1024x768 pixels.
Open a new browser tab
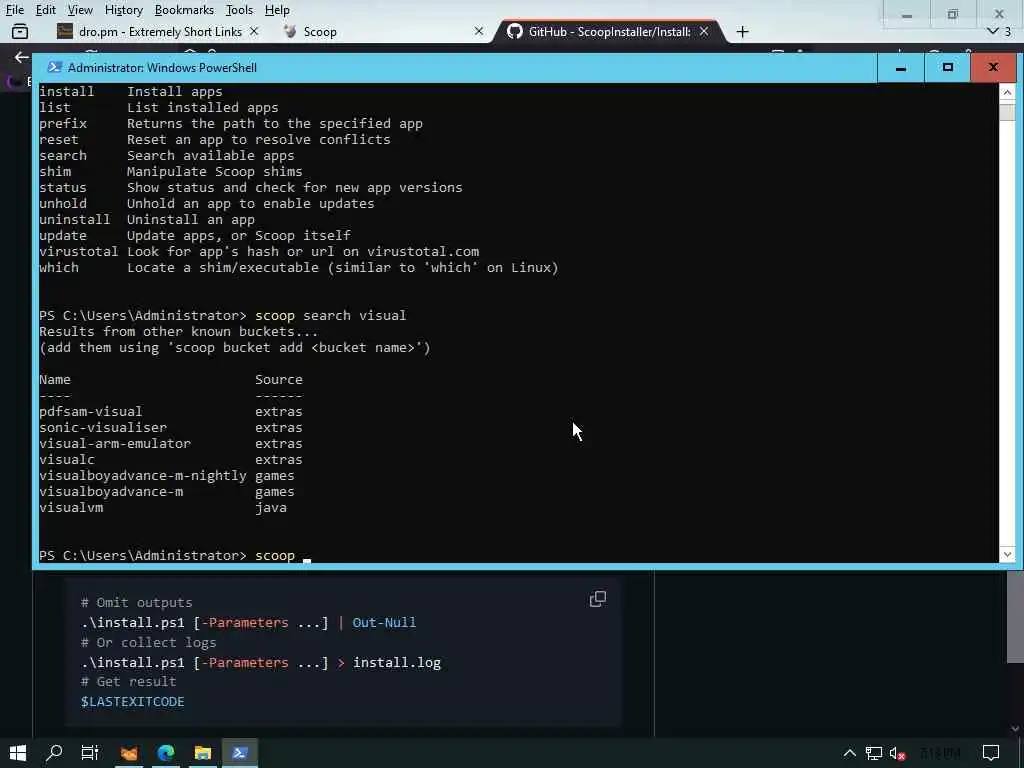(x=743, y=31)
